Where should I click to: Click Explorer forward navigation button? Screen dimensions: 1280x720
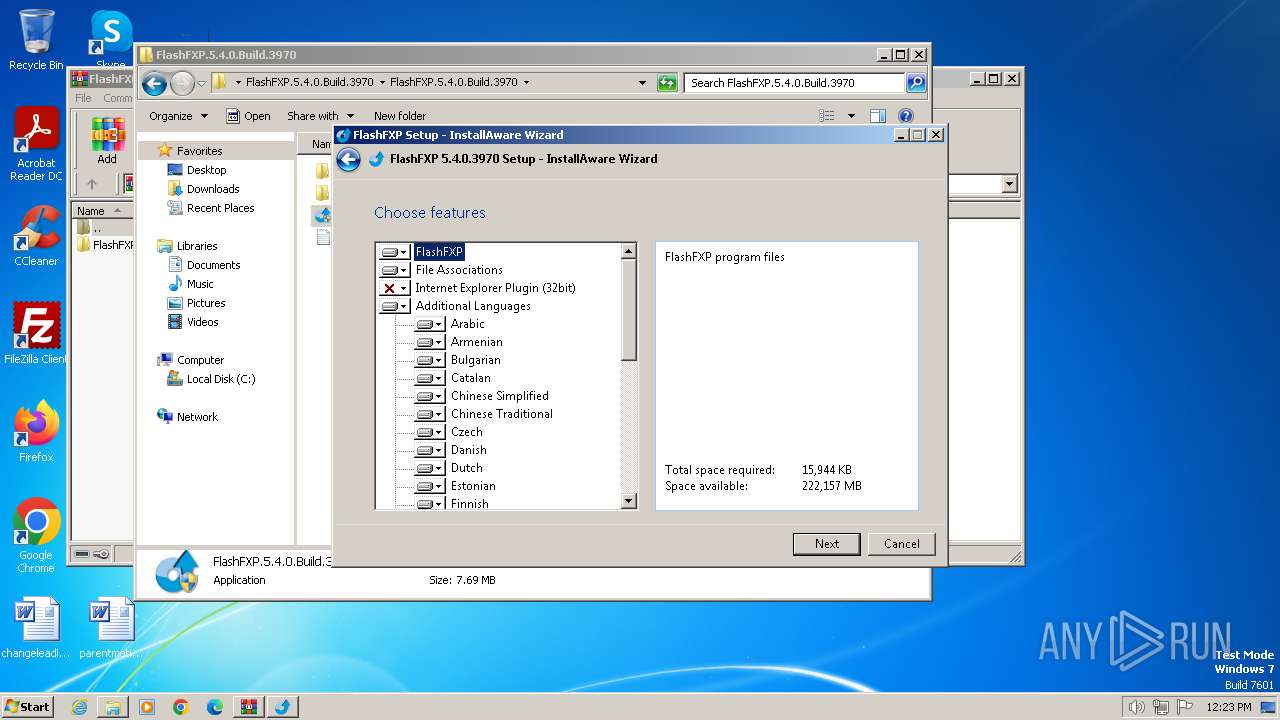182,83
